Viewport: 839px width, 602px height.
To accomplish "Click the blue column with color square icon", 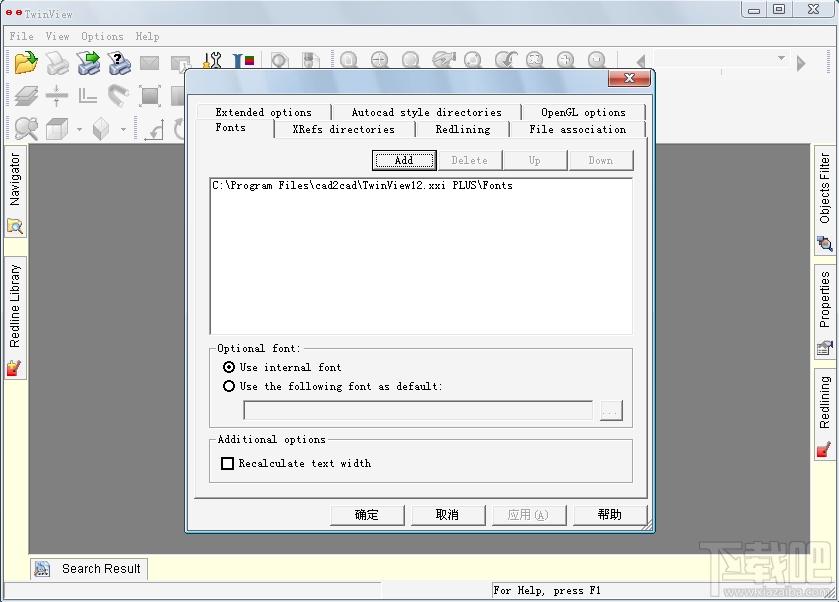I will 243,60.
